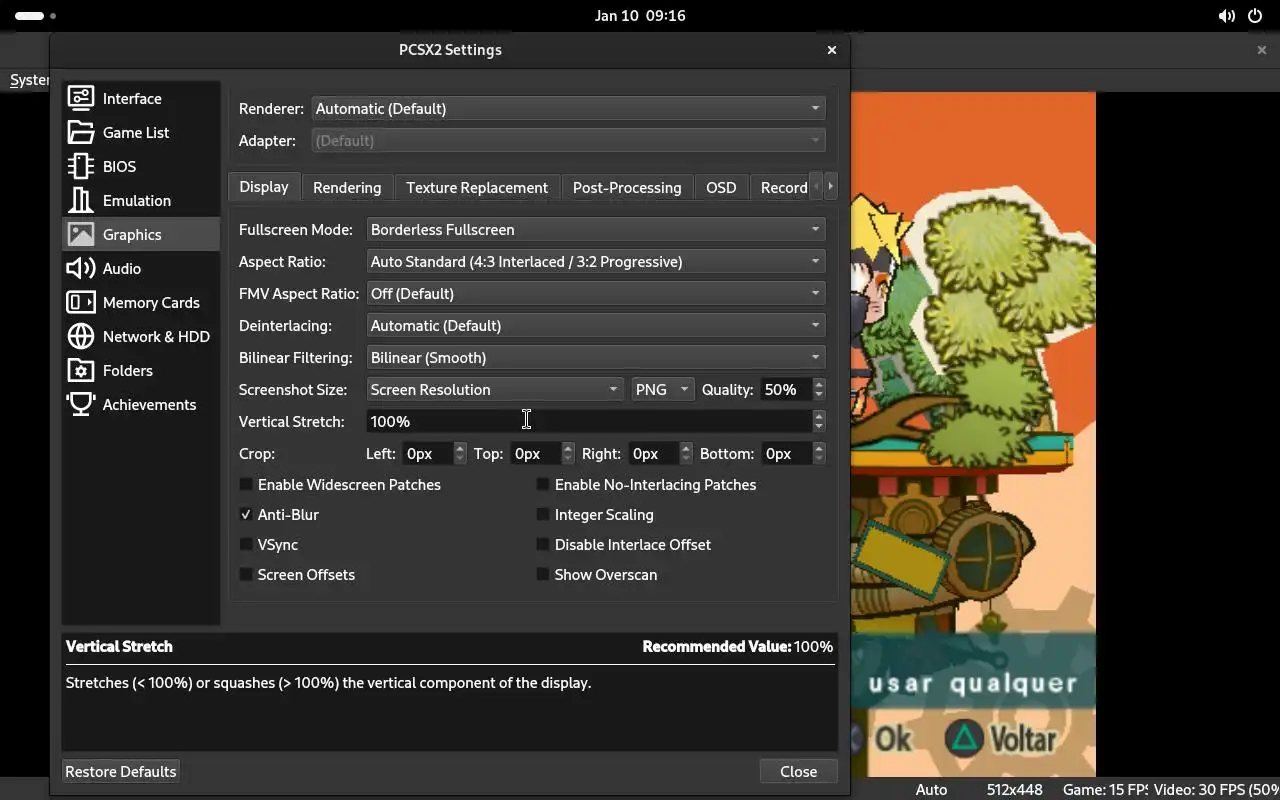Click the Auto status bar entry
This screenshot has height=800, width=1280.
click(x=931, y=789)
